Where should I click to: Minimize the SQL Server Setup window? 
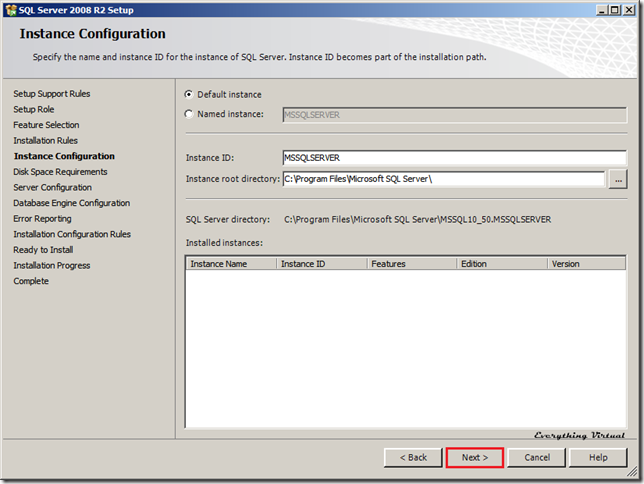point(602,10)
